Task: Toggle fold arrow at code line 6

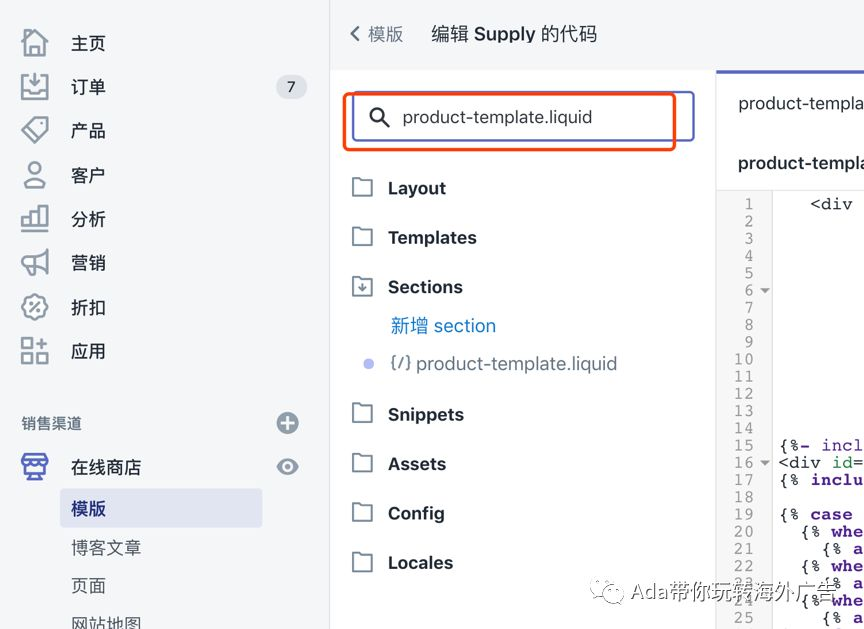Action: [x=765, y=290]
